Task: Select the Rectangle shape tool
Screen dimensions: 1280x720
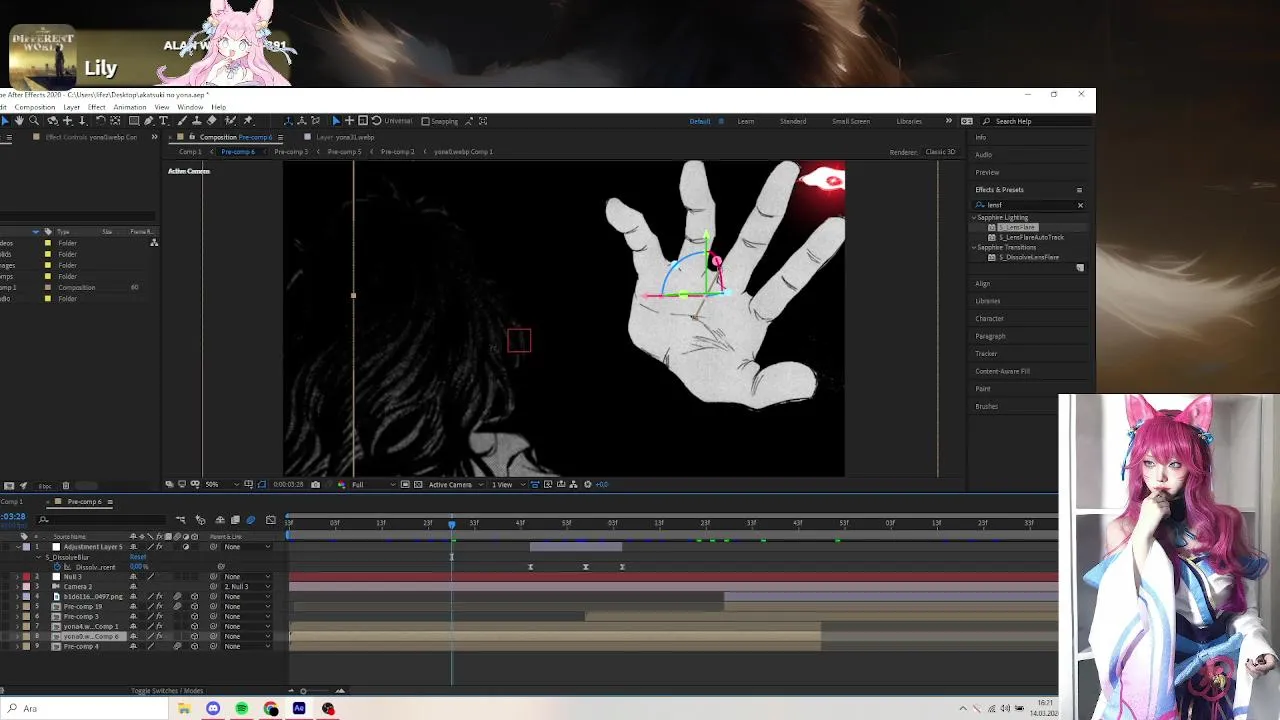Action: tap(134, 121)
